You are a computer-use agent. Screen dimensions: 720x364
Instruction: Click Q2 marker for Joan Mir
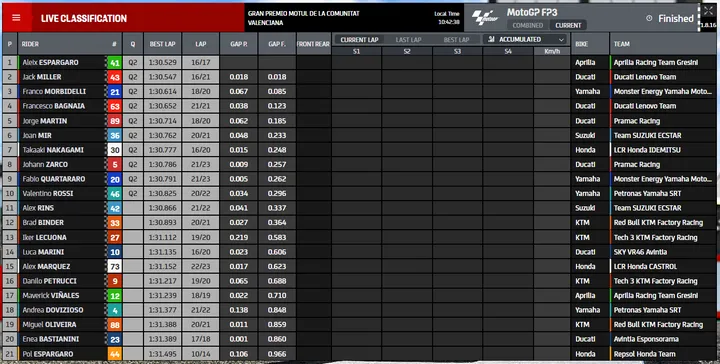133,135
